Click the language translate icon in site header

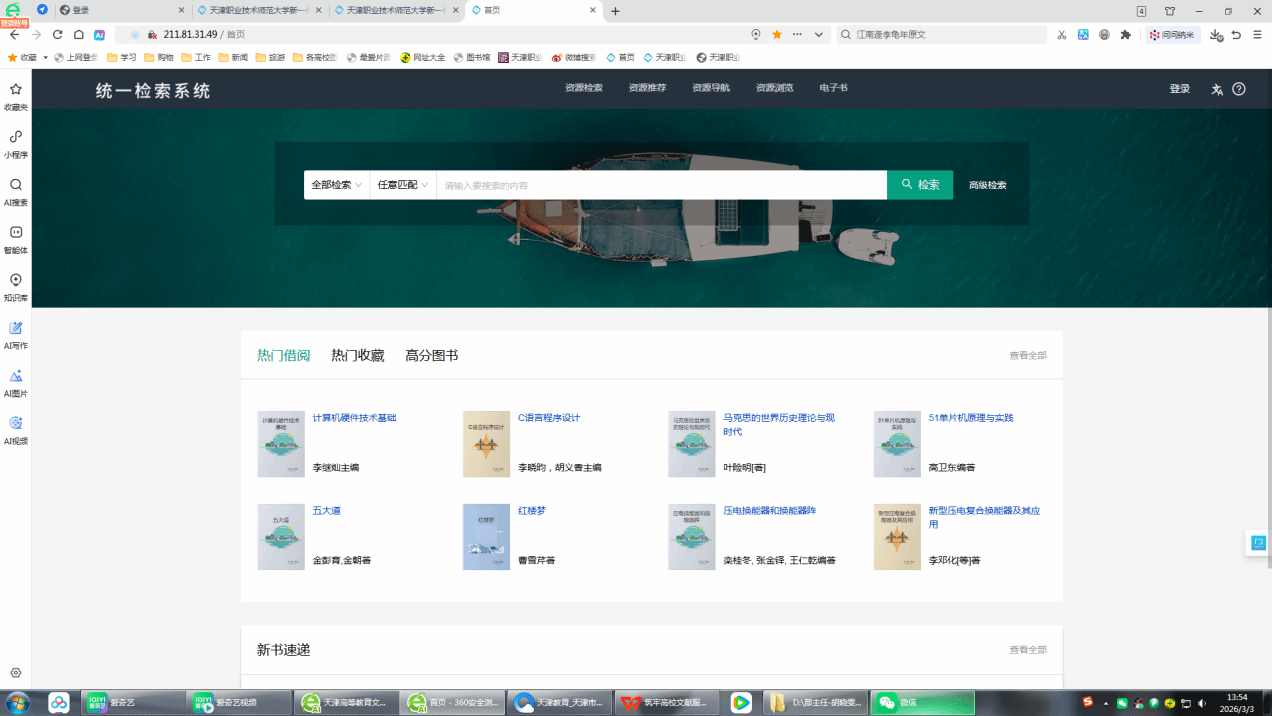tap(1217, 89)
